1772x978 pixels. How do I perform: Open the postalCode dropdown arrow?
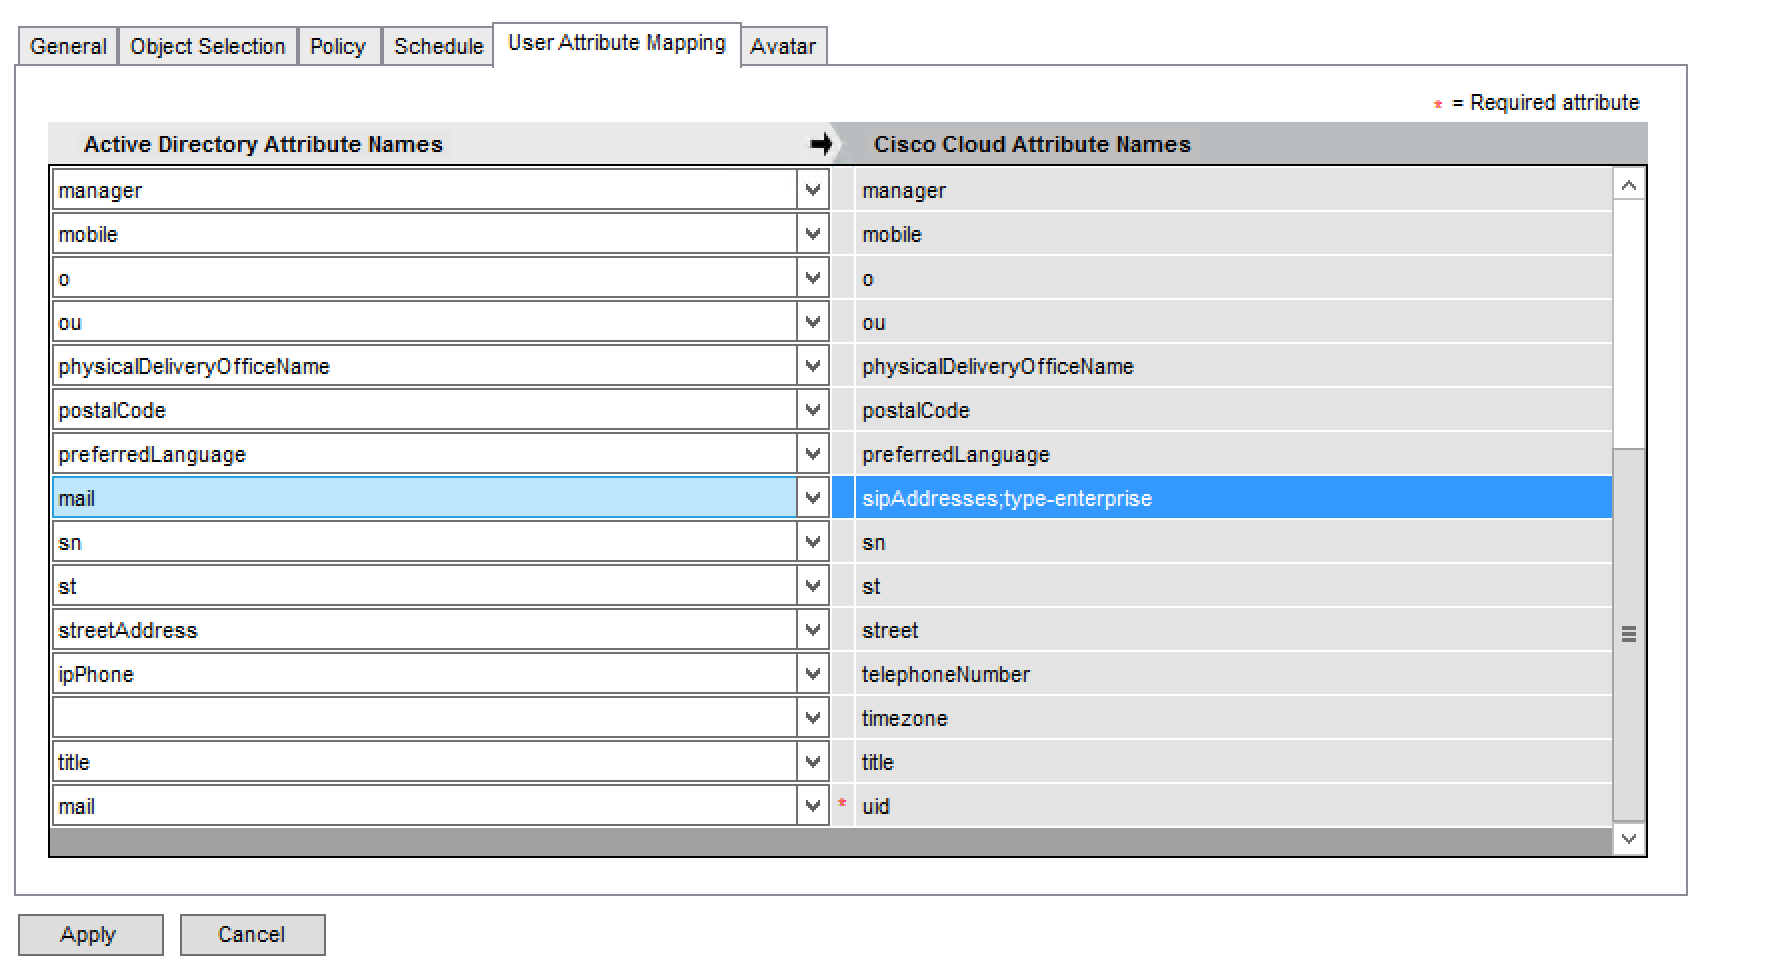(x=813, y=409)
